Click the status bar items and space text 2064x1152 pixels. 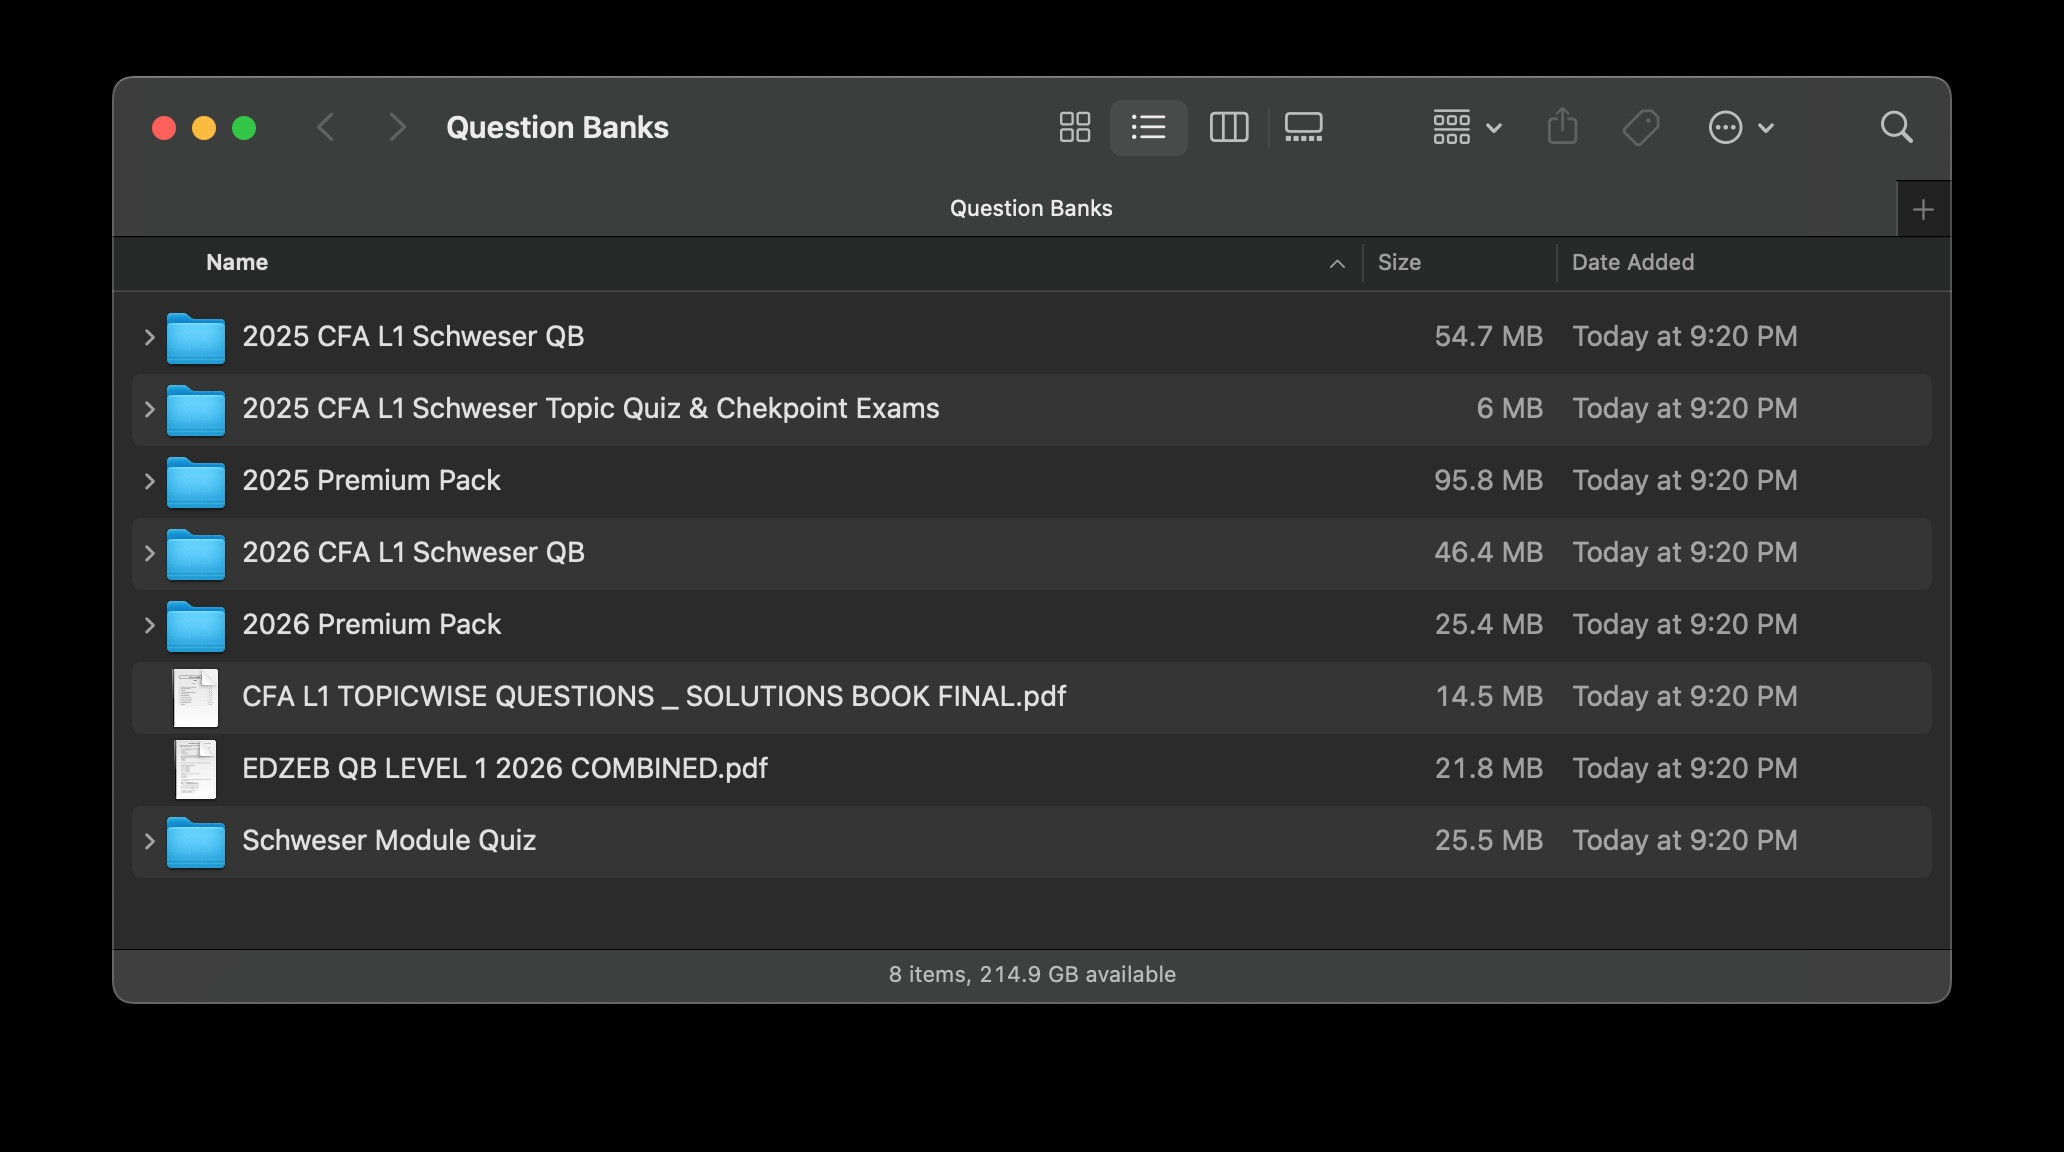click(x=1032, y=974)
